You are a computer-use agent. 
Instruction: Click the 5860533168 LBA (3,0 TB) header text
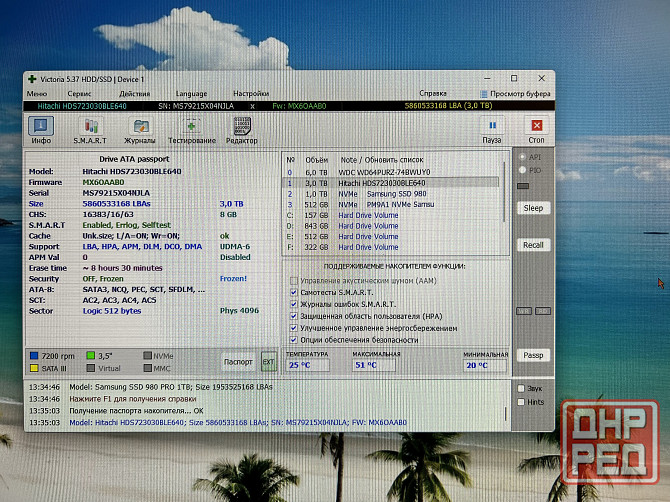point(449,106)
